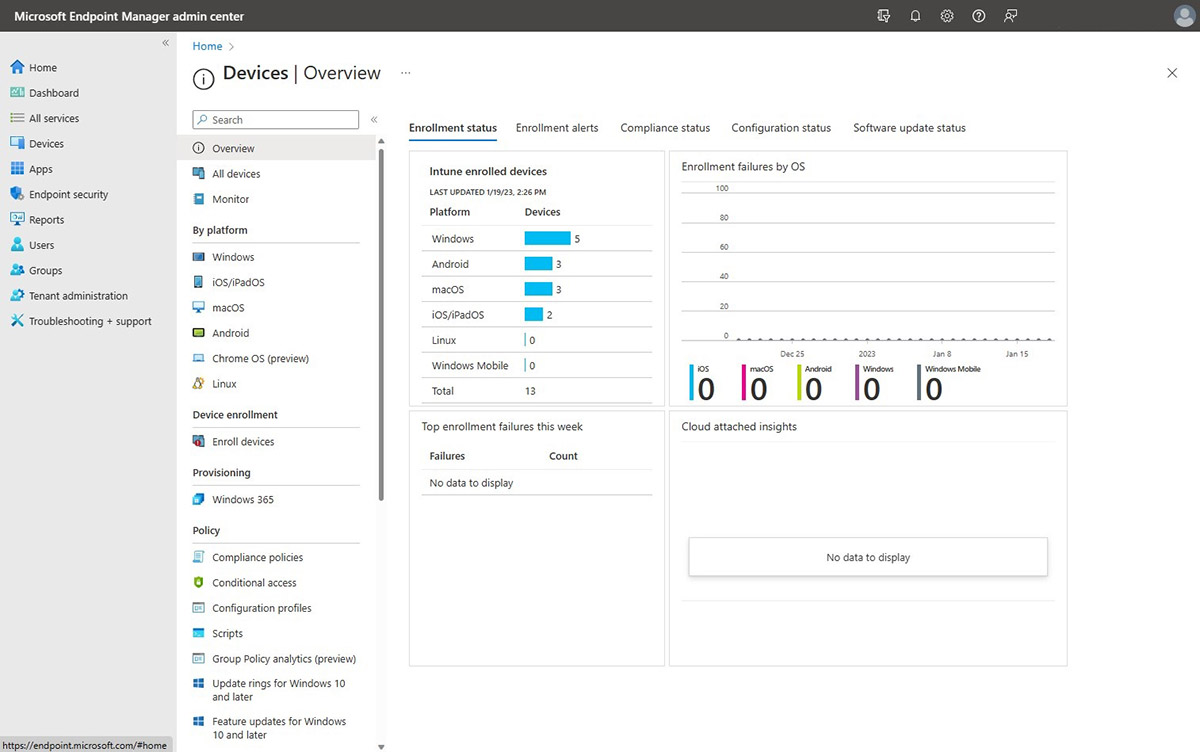Open the more options ellipsis beside Overview
Viewport: 1200px width, 752px height.
[406, 73]
